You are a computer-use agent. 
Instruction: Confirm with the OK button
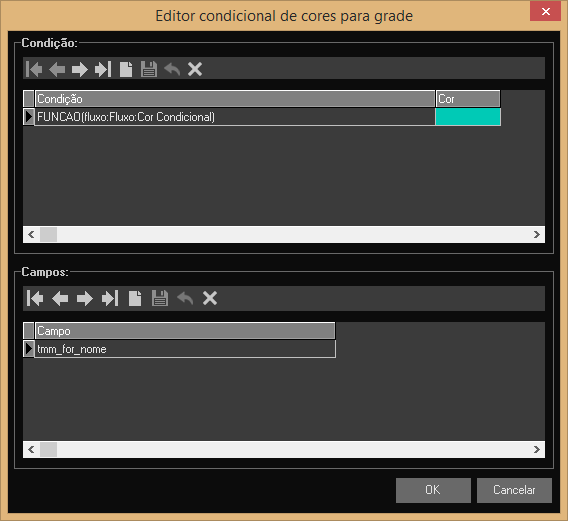click(x=433, y=490)
